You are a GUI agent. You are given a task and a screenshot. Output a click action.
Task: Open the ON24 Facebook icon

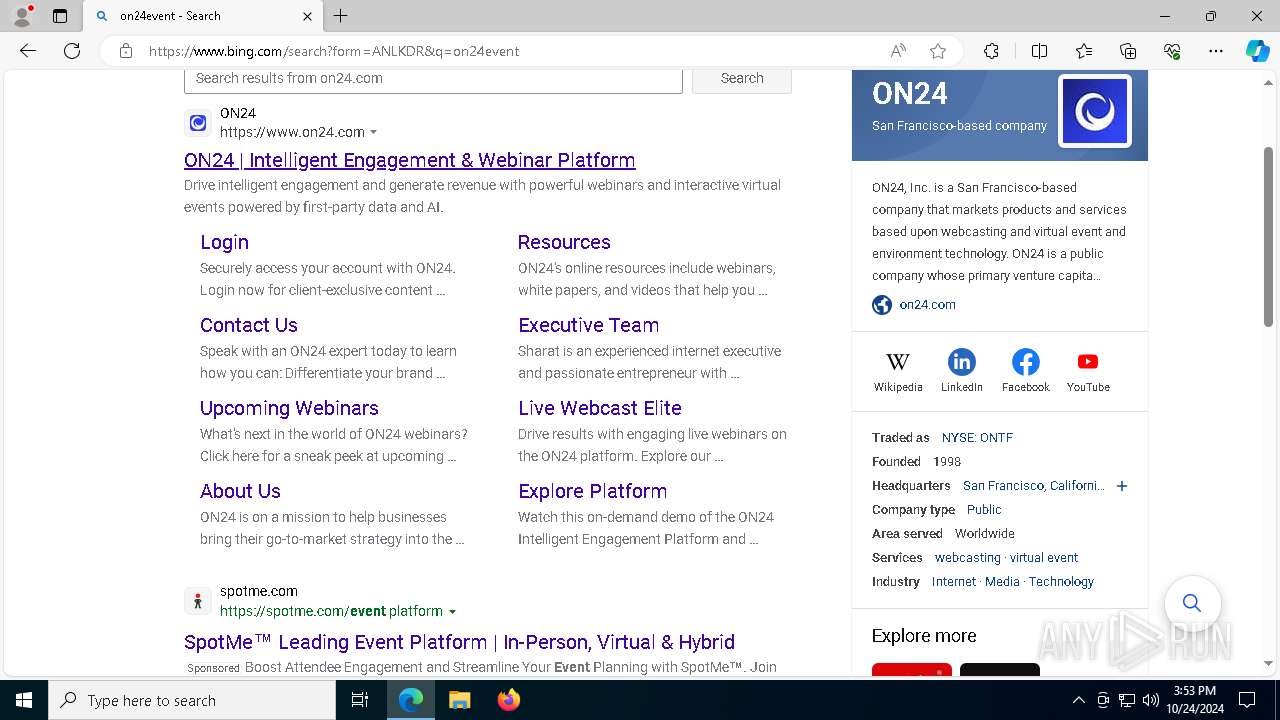pyautogui.click(x=1026, y=362)
